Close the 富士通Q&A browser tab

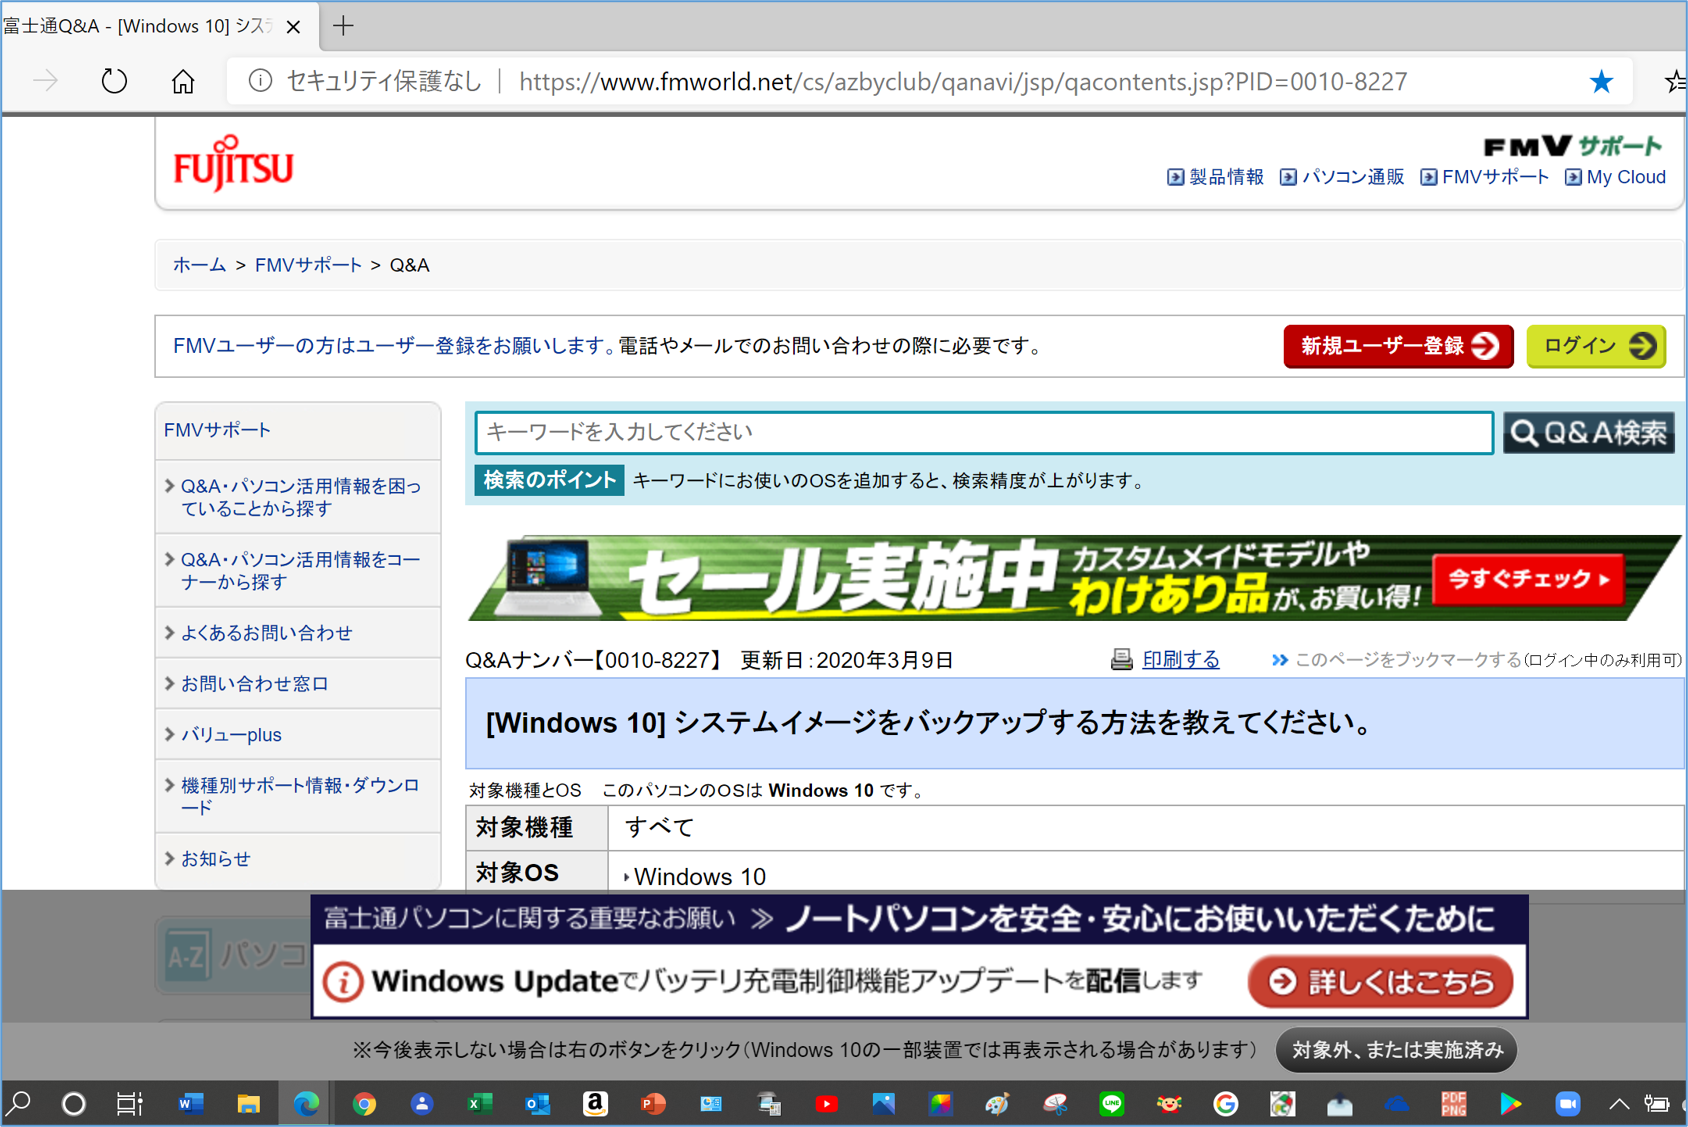[293, 27]
